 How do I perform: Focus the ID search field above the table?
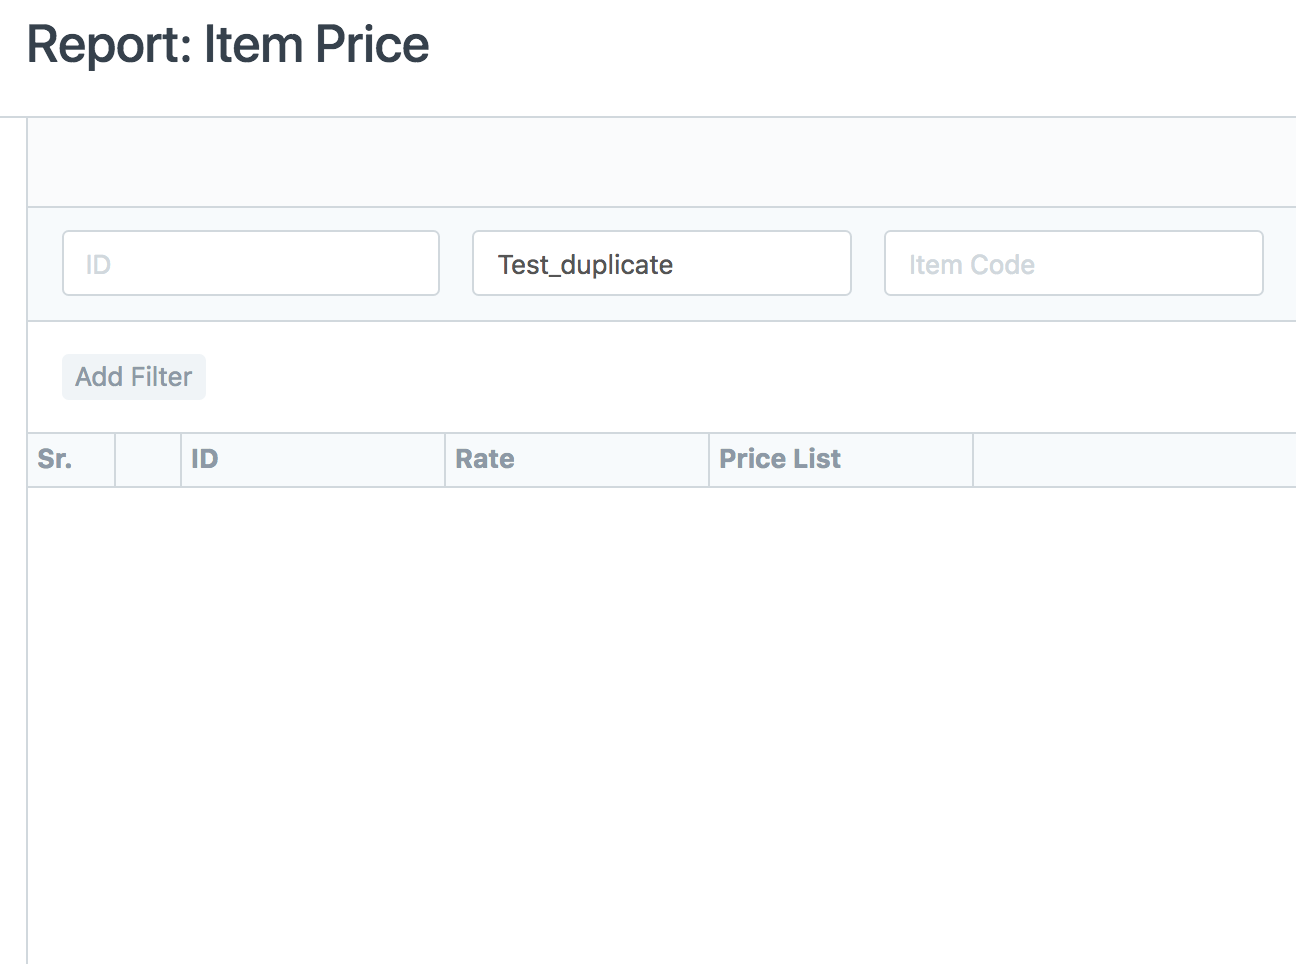[x=250, y=263]
